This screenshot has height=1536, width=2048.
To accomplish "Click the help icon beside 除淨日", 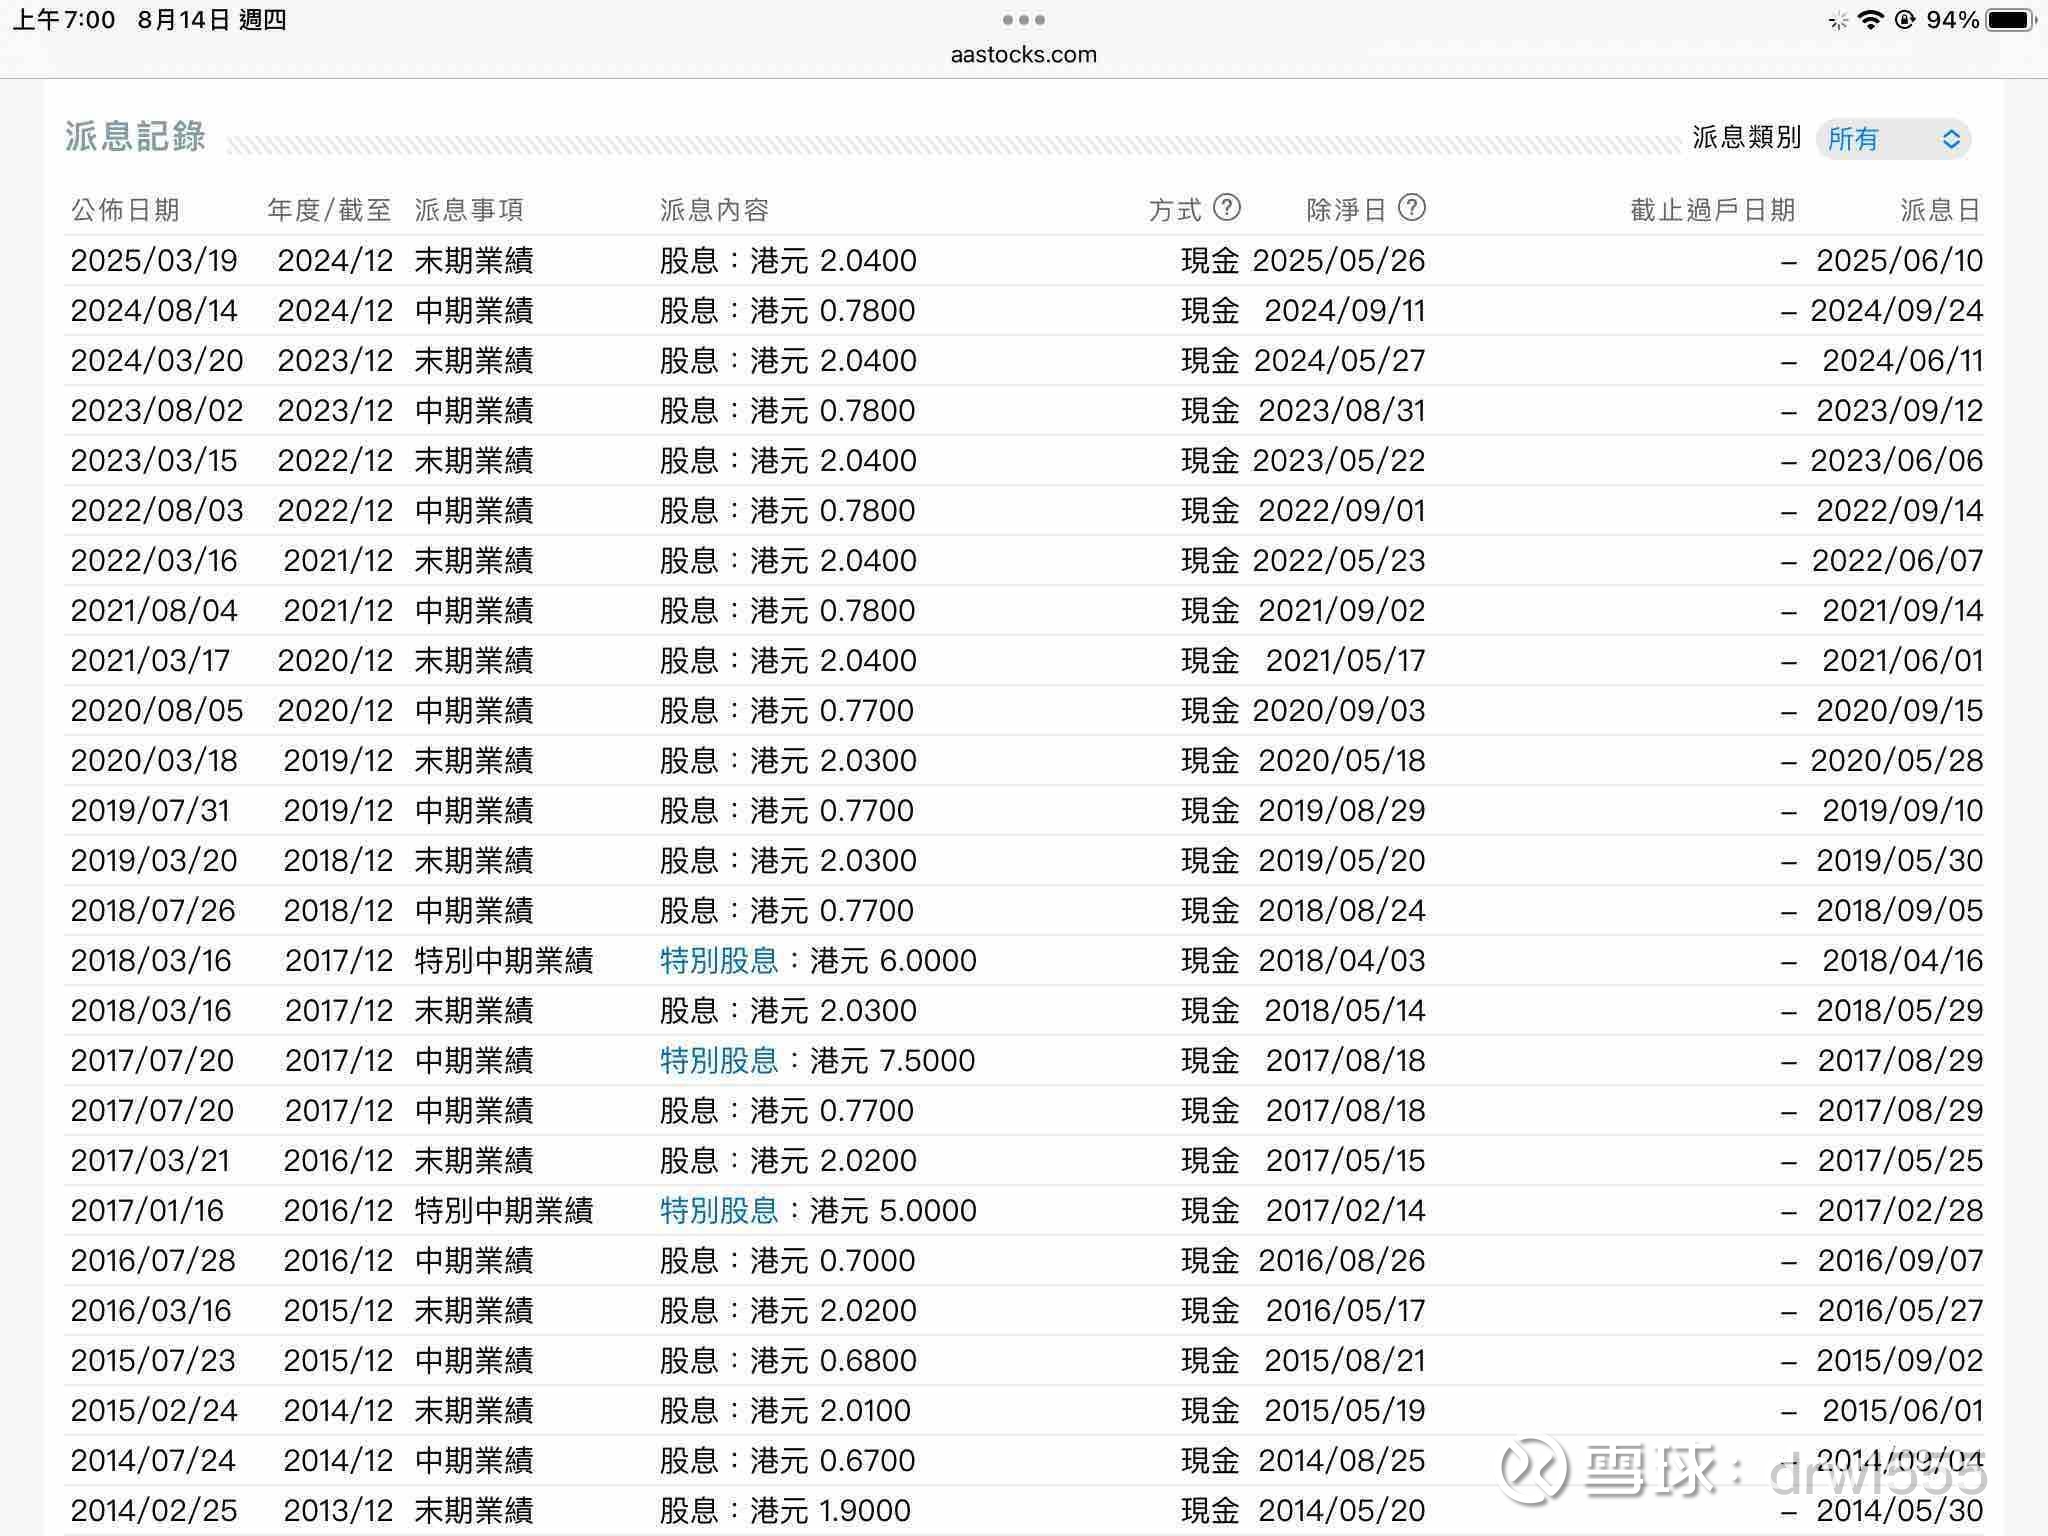I will pyautogui.click(x=1411, y=207).
